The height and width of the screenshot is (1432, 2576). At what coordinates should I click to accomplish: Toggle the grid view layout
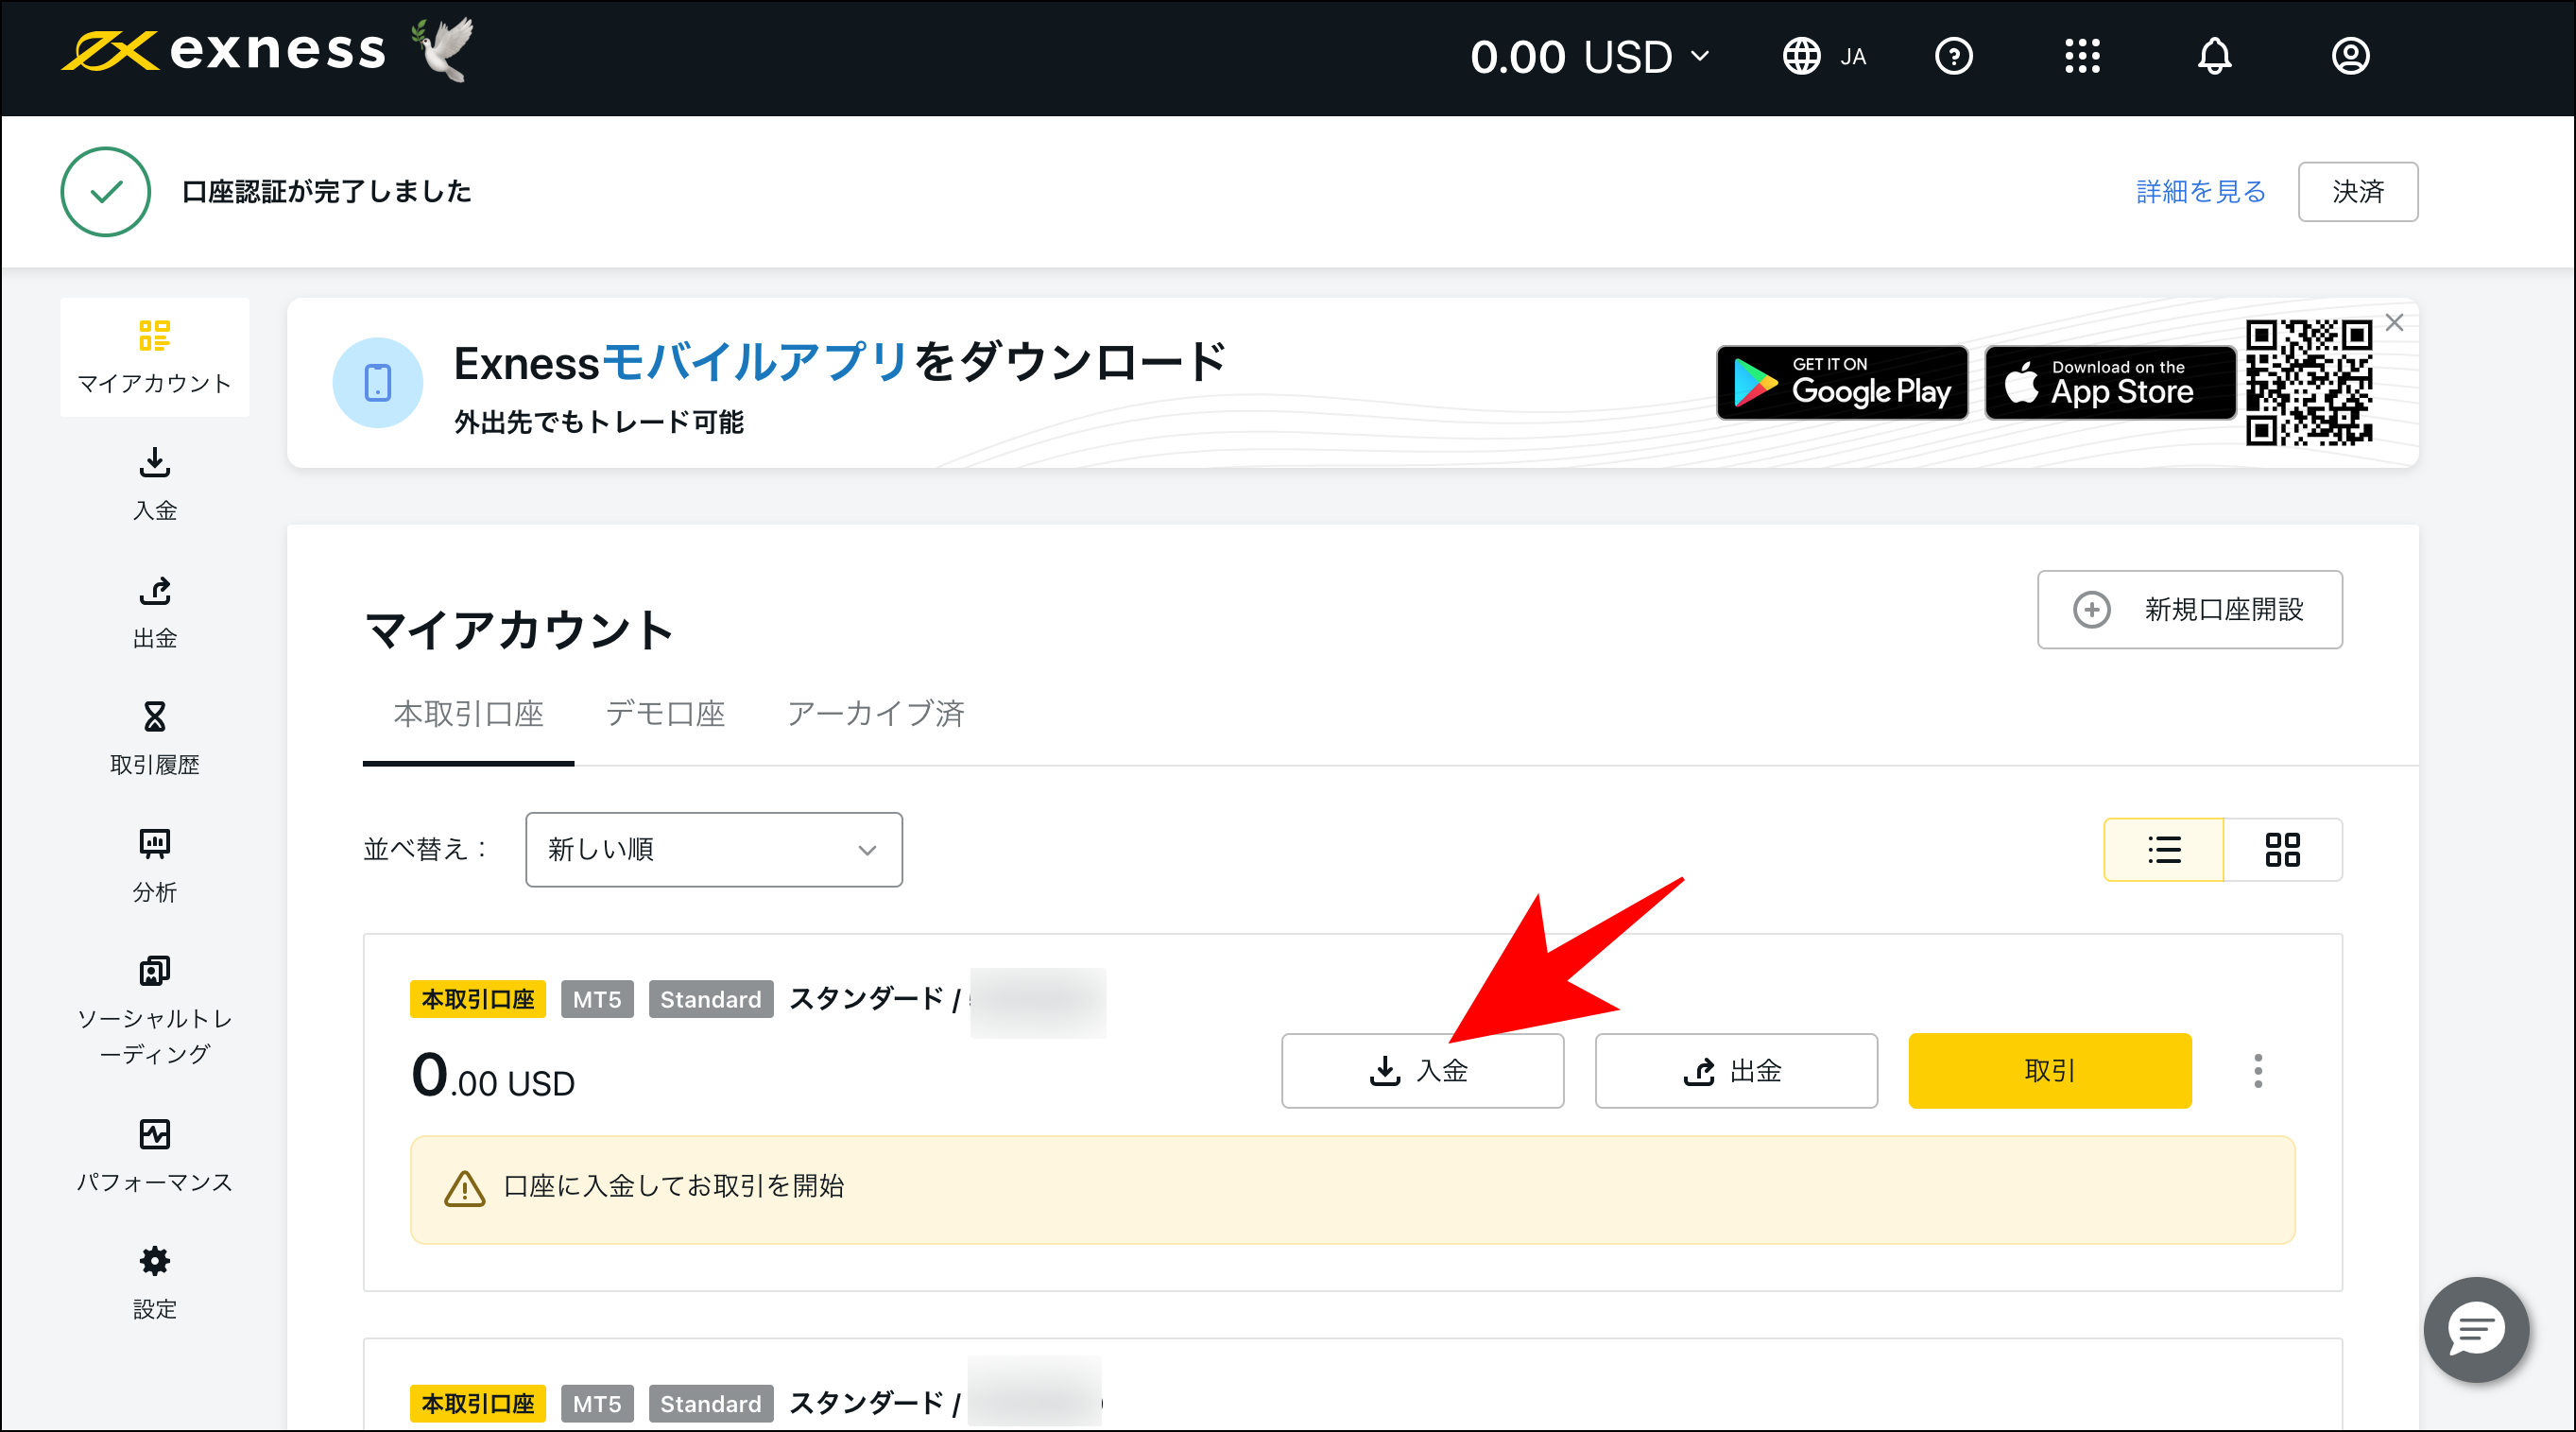tap(2283, 849)
